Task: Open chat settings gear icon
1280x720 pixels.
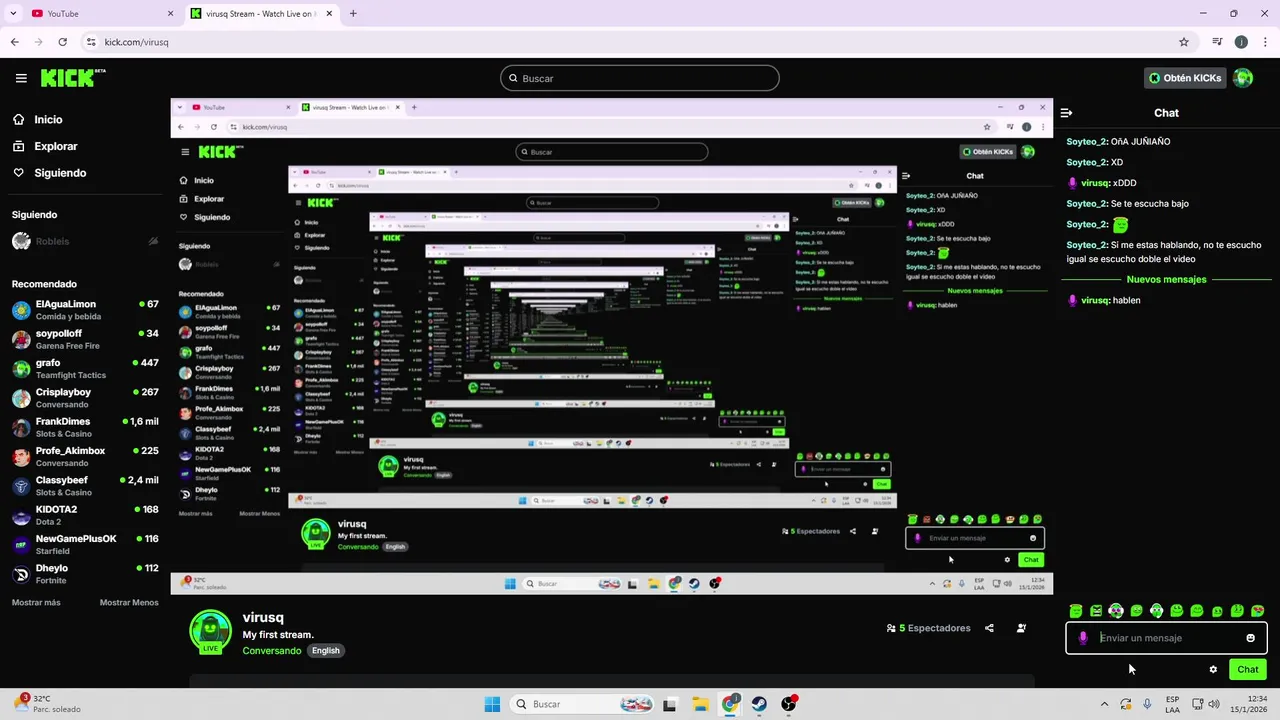Action: (1213, 670)
